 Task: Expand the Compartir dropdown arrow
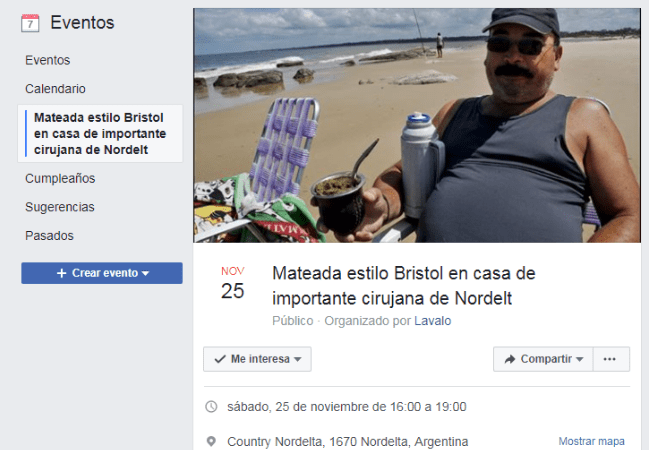click(x=579, y=359)
